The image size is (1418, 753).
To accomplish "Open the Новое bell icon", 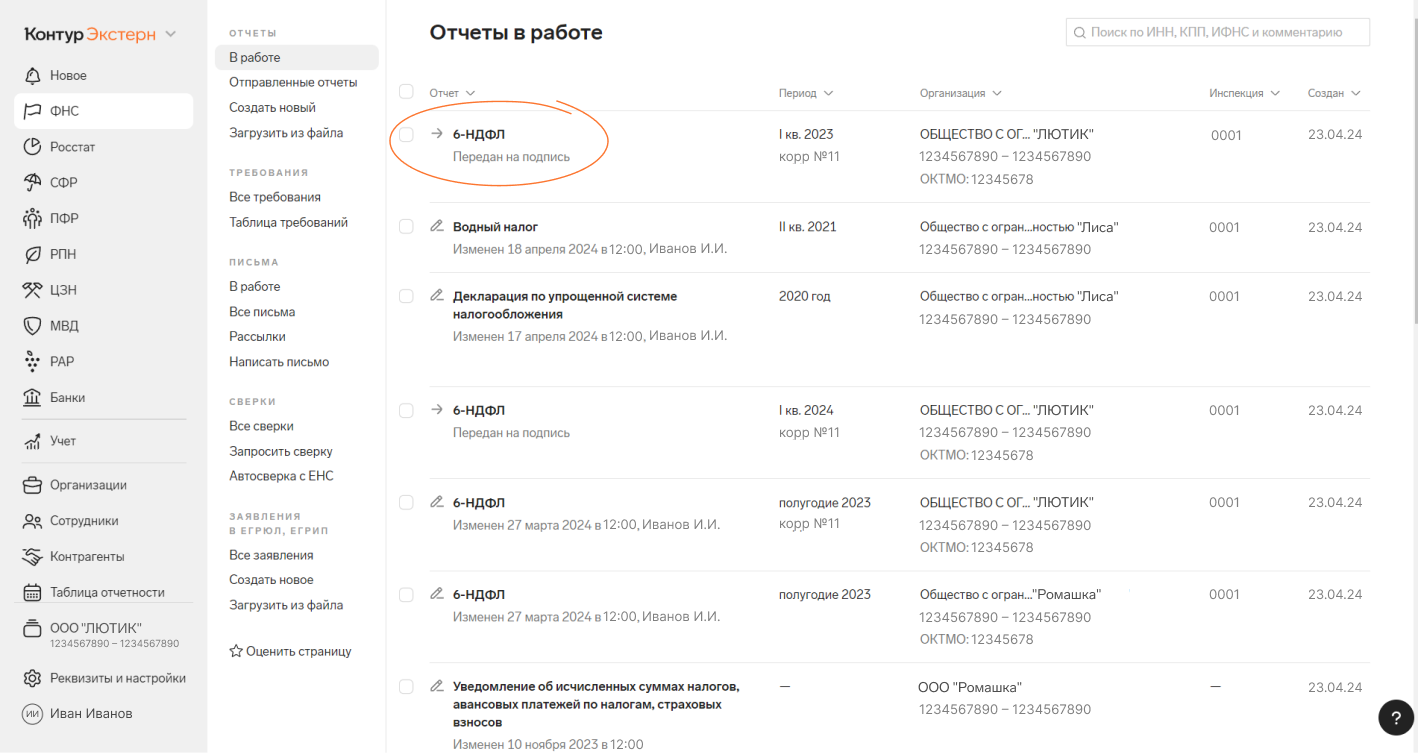I will [x=32, y=76].
